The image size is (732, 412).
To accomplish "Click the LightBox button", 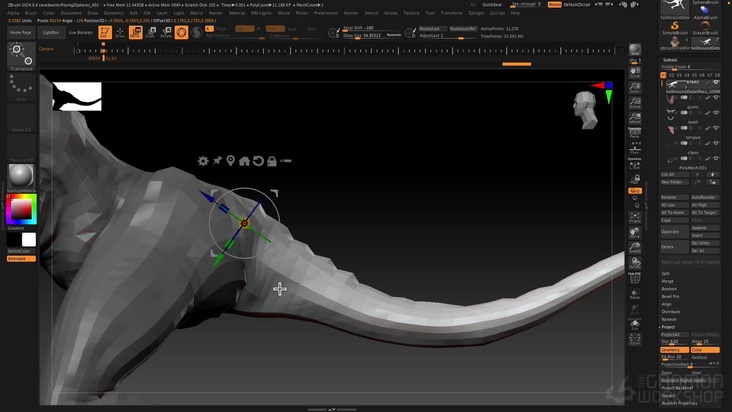I will pyautogui.click(x=50, y=32).
